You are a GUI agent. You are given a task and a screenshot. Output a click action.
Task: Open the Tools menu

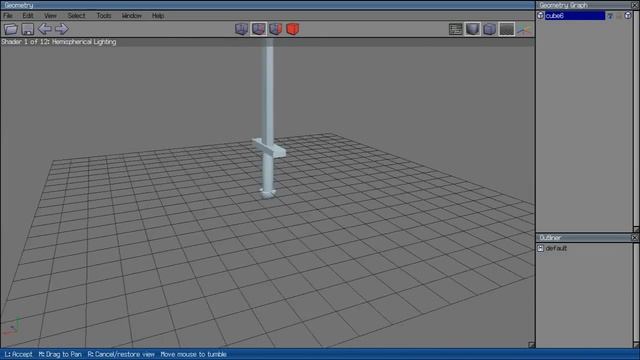click(x=104, y=16)
